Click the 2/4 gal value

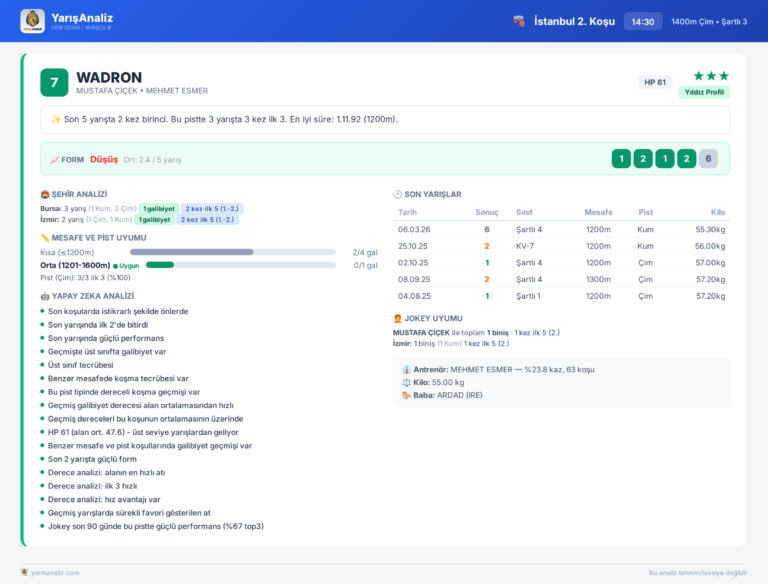point(365,252)
